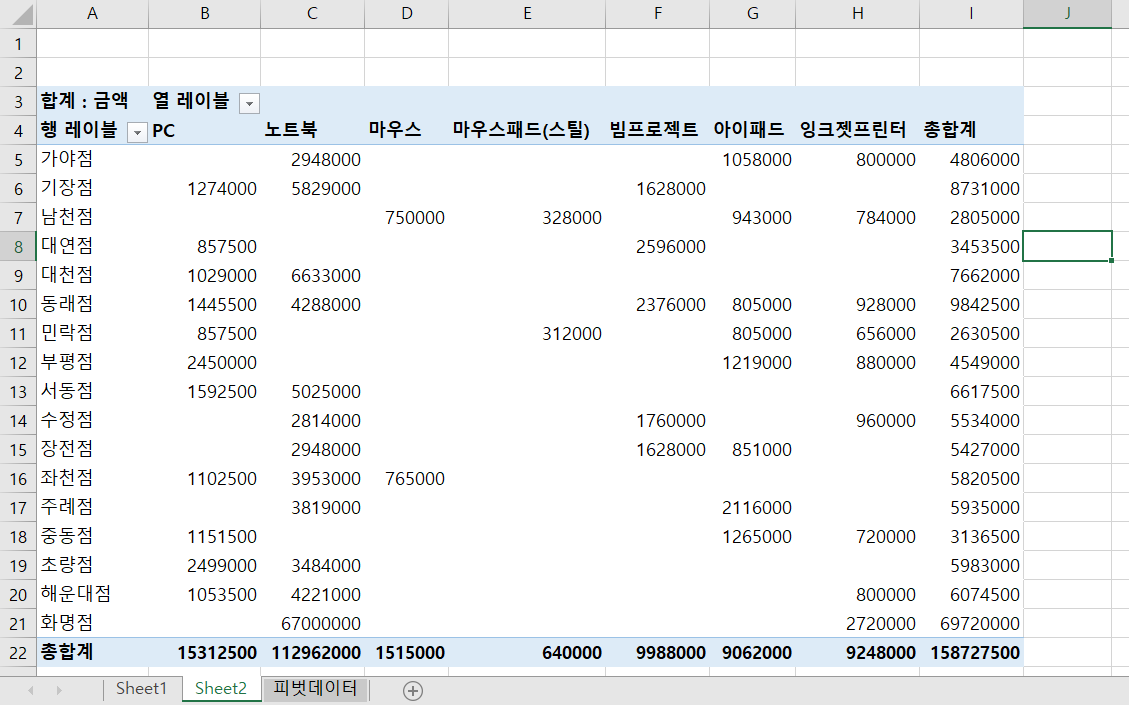Click the value 750000 in 남천점 row

[x=407, y=217]
